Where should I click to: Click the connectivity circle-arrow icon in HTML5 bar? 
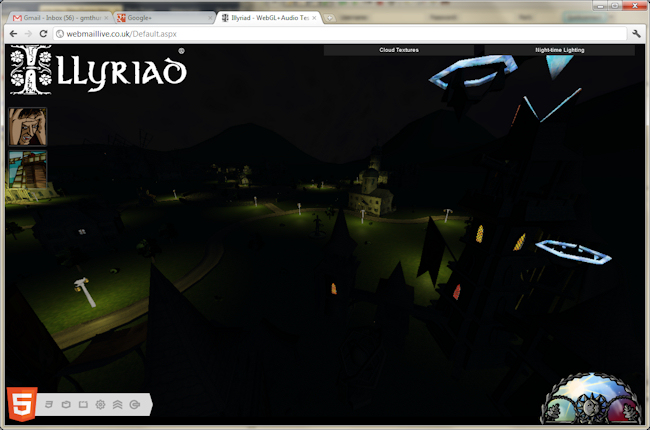135,404
